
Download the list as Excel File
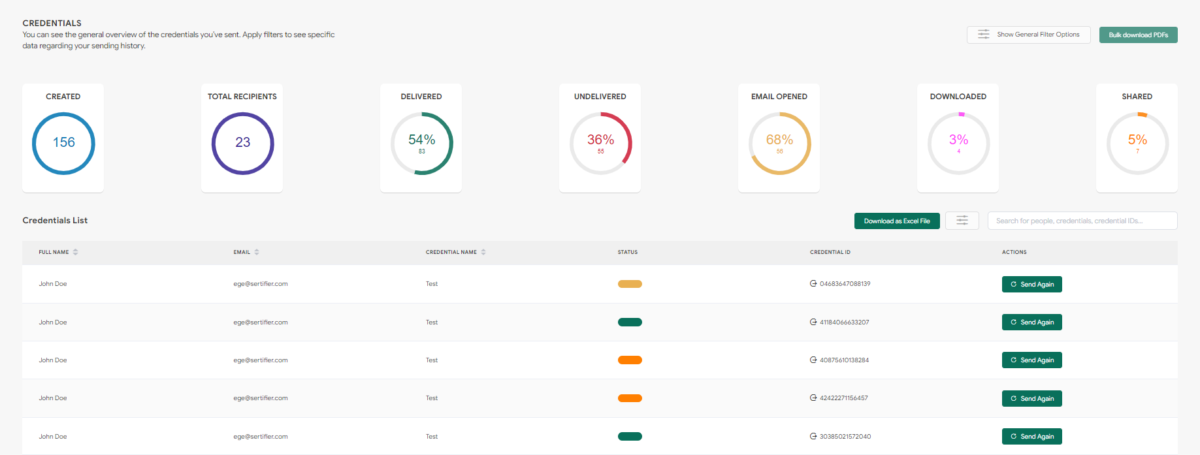coord(897,221)
